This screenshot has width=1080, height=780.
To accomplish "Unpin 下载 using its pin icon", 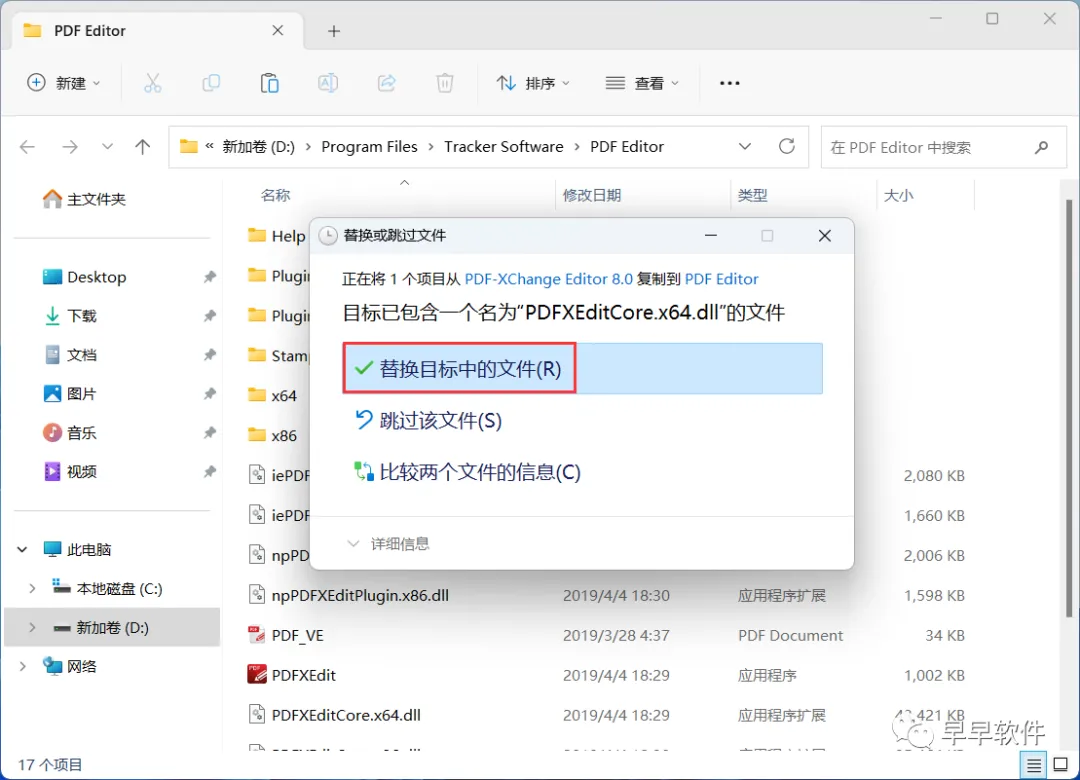I will pyautogui.click(x=209, y=316).
